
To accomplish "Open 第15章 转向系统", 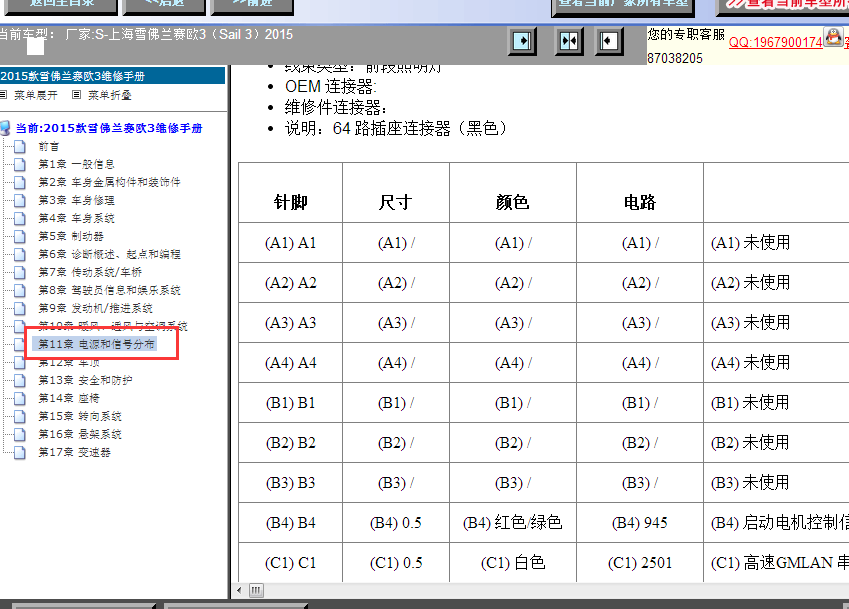I will pos(80,416).
